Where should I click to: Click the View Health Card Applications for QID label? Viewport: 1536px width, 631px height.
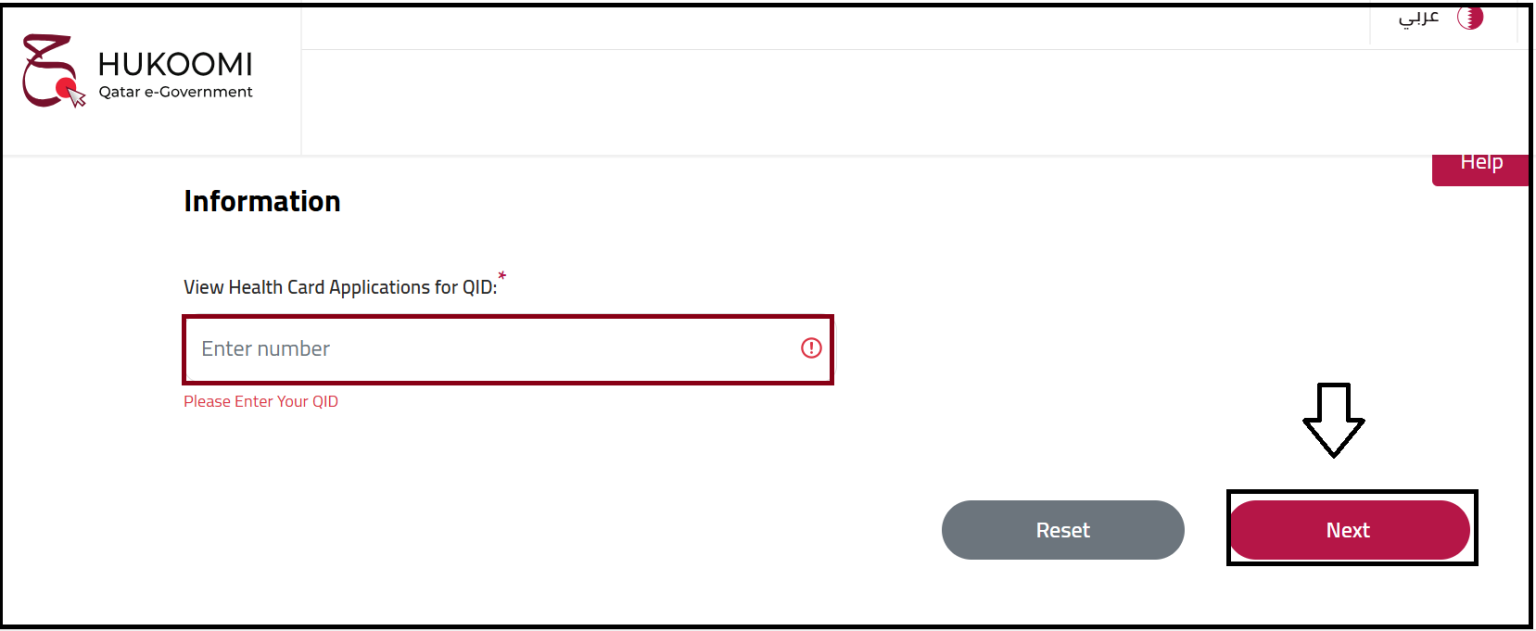coord(340,287)
